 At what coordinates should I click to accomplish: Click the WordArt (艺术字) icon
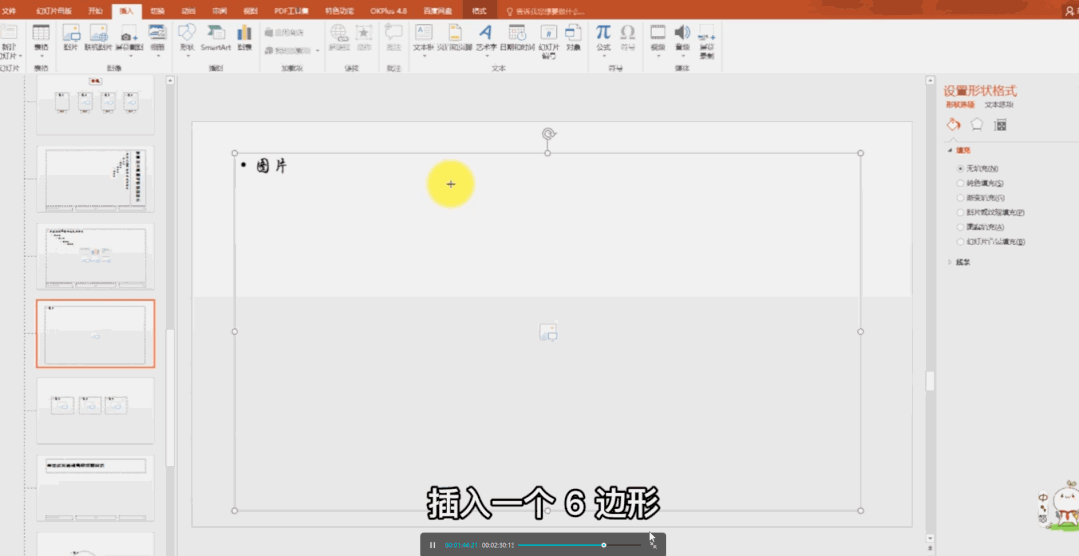click(x=486, y=32)
